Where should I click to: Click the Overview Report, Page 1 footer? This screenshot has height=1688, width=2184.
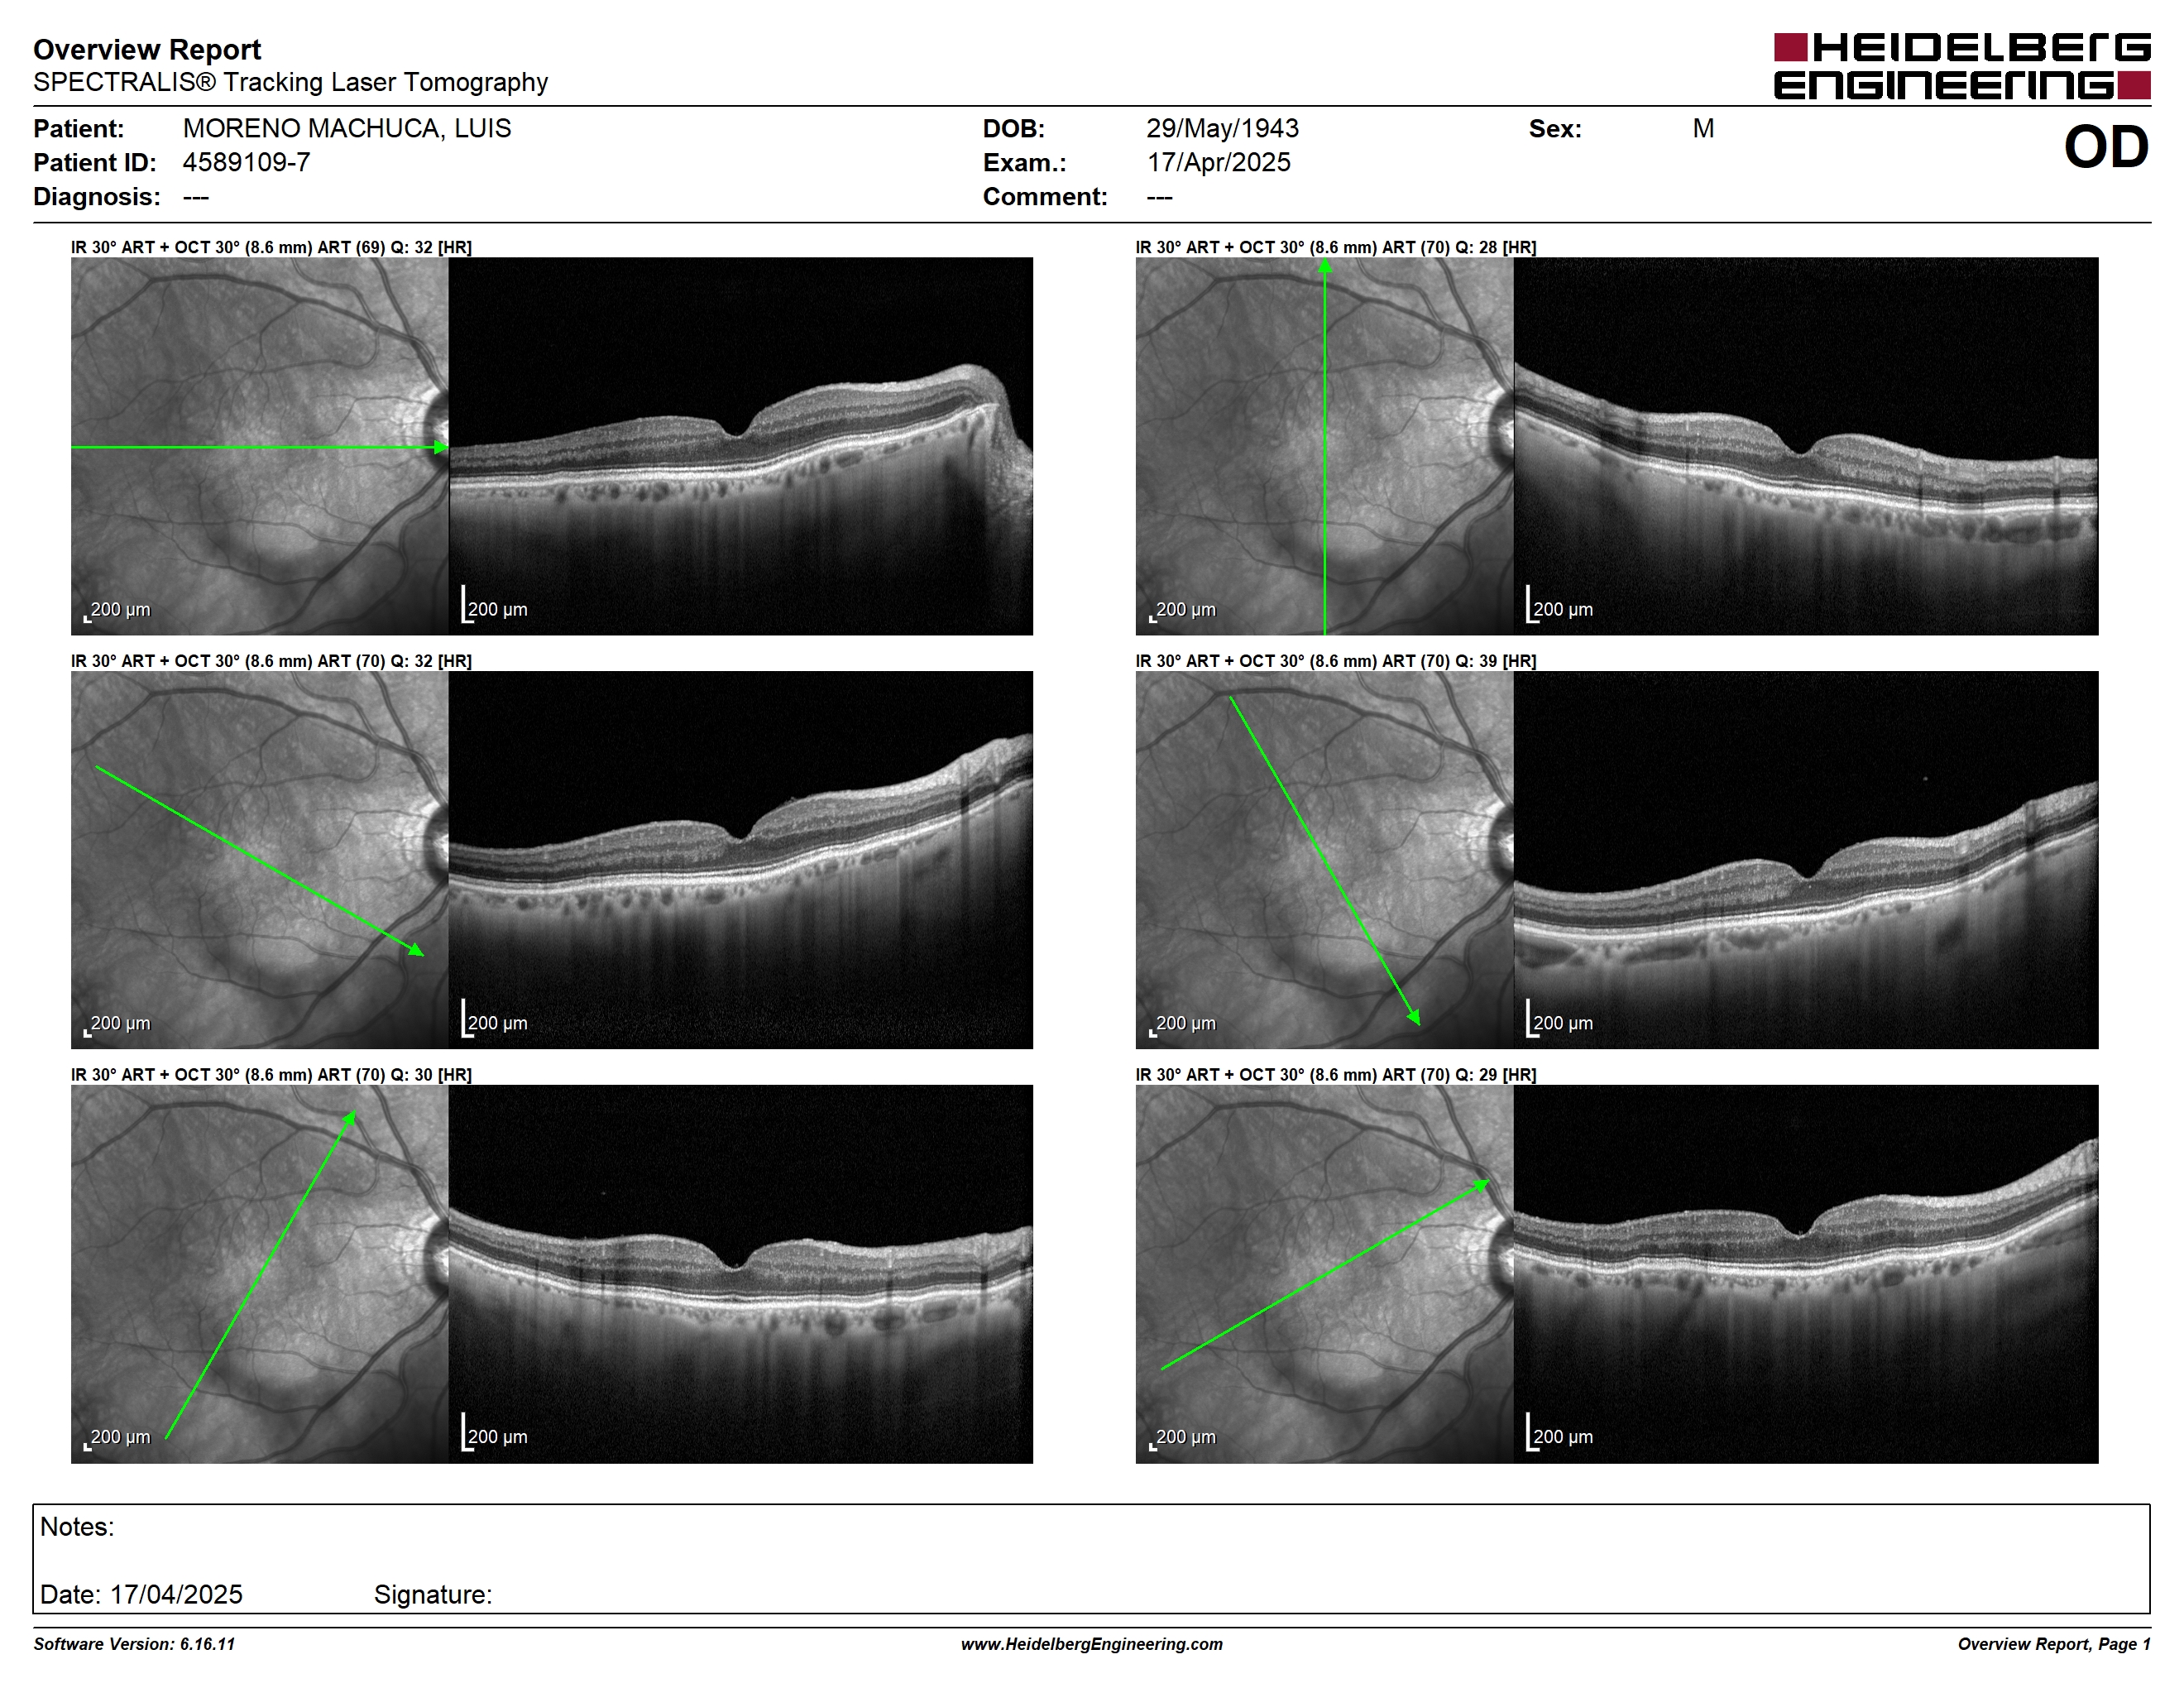click(2053, 1644)
